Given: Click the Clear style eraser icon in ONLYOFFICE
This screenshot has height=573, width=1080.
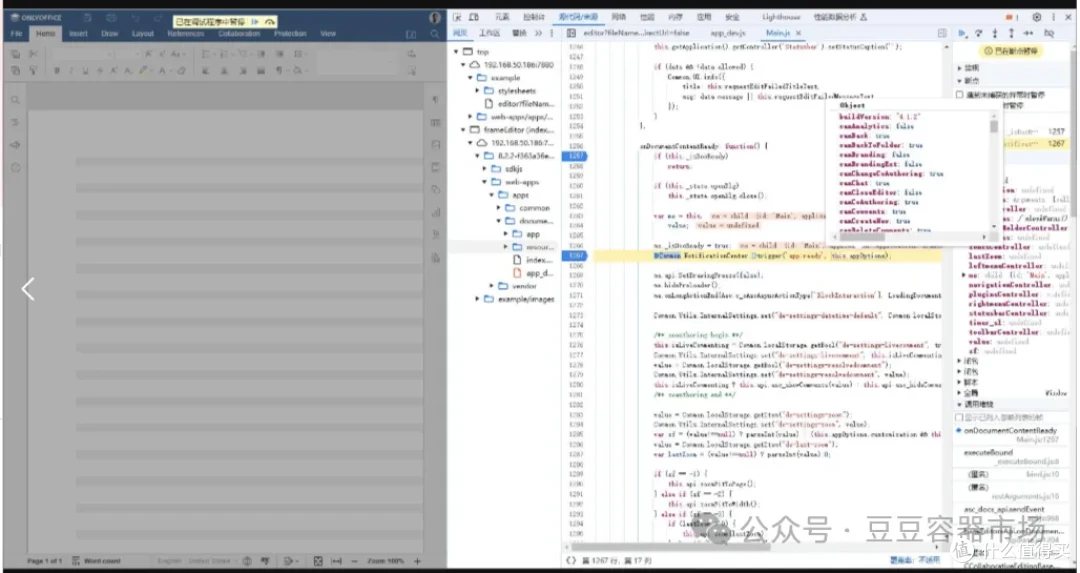Looking at the screenshot, I should tap(181, 70).
